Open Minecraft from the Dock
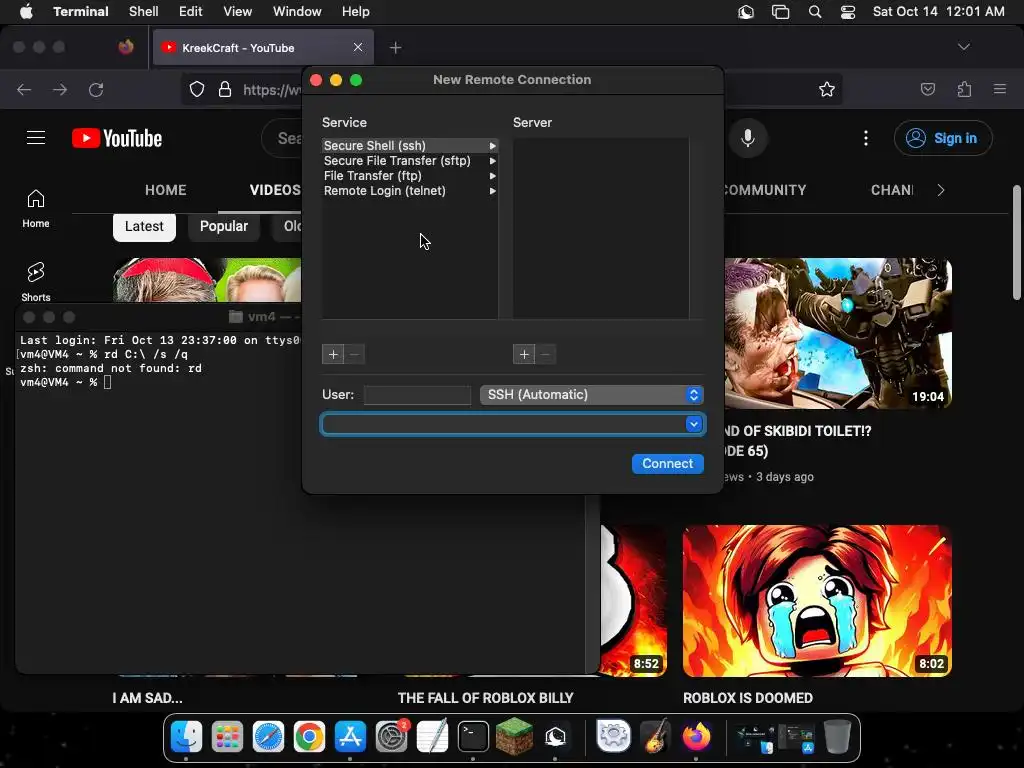The height and width of the screenshot is (768, 1024). coord(515,737)
